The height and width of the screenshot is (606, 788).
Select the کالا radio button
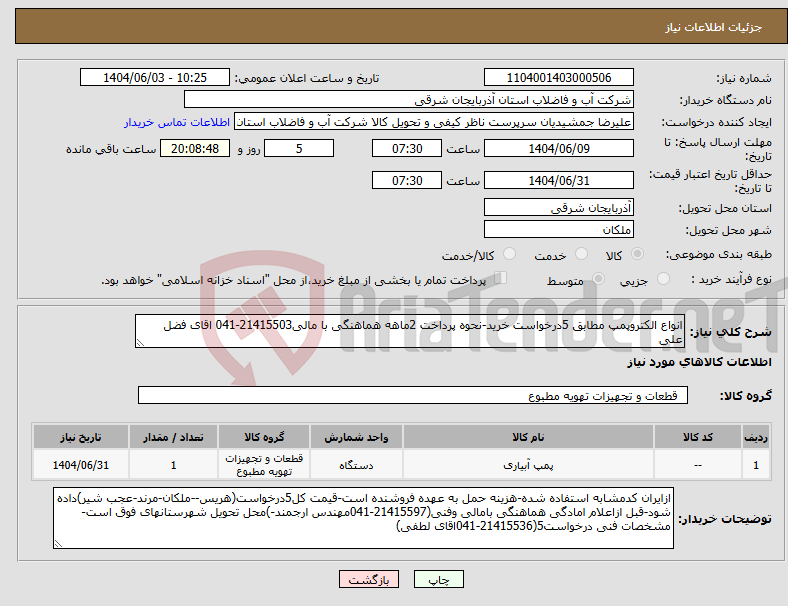click(637, 254)
